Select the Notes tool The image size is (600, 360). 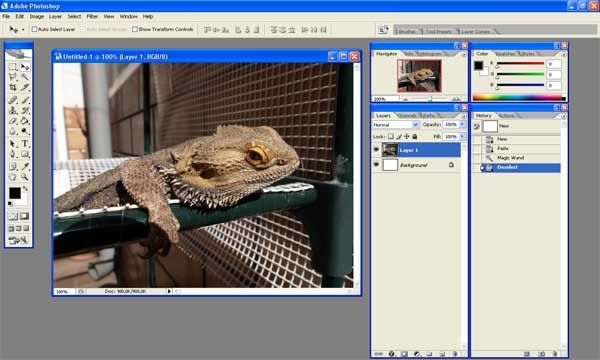(13, 166)
